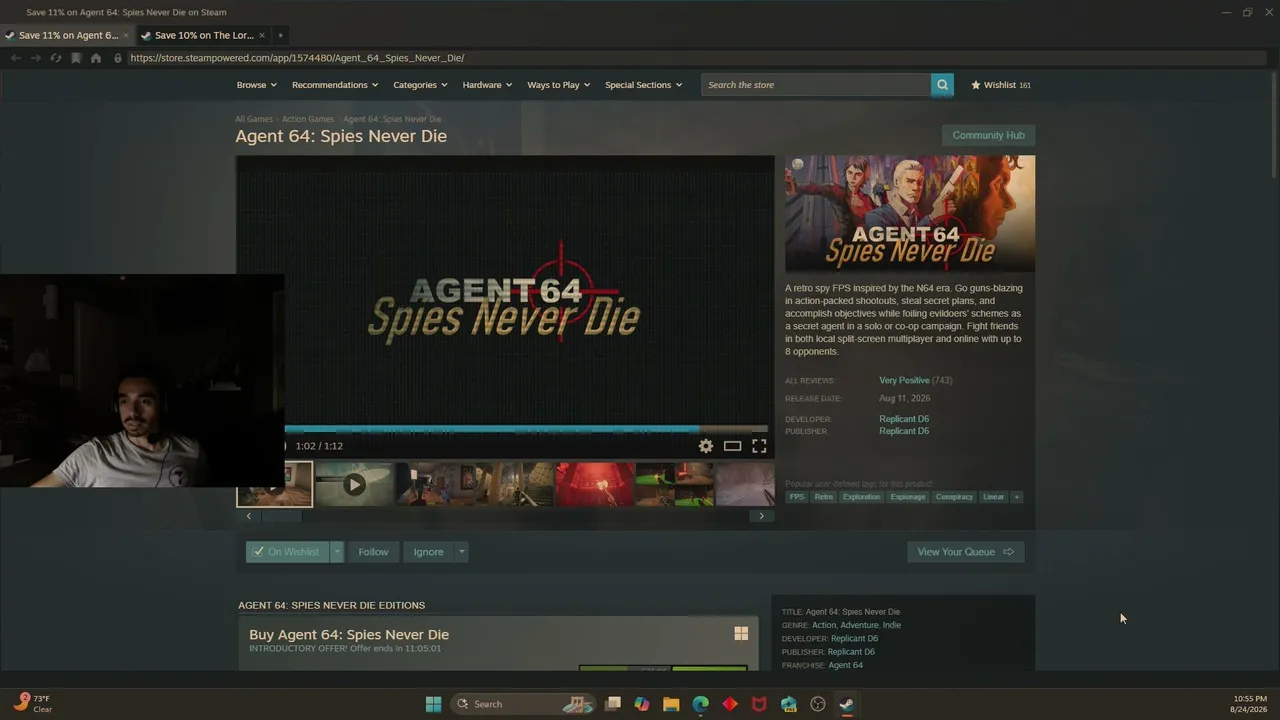Close the 'Save 10% on The Lor...' tab
Screen dimensions: 1280x720
262,35
